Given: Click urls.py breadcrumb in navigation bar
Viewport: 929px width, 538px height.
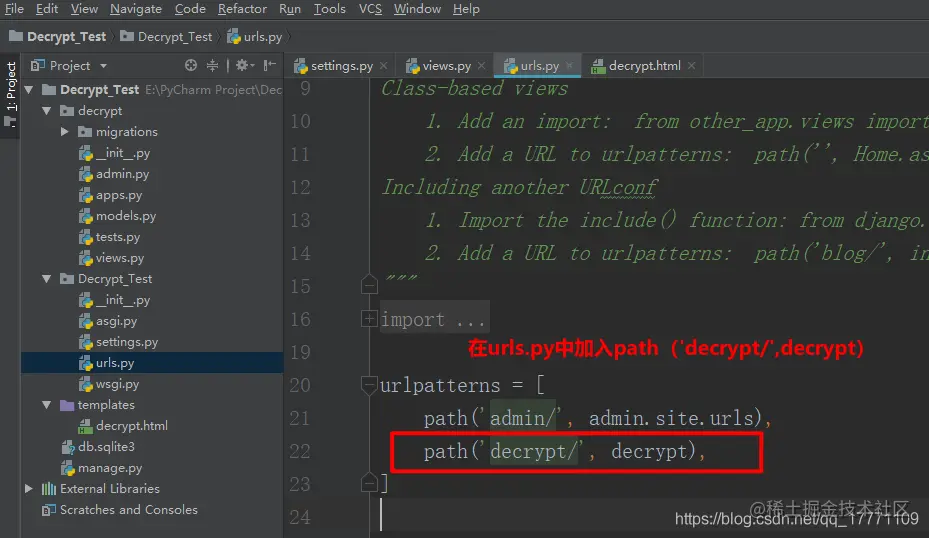Looking at the screenshot, I should point(255,37).
